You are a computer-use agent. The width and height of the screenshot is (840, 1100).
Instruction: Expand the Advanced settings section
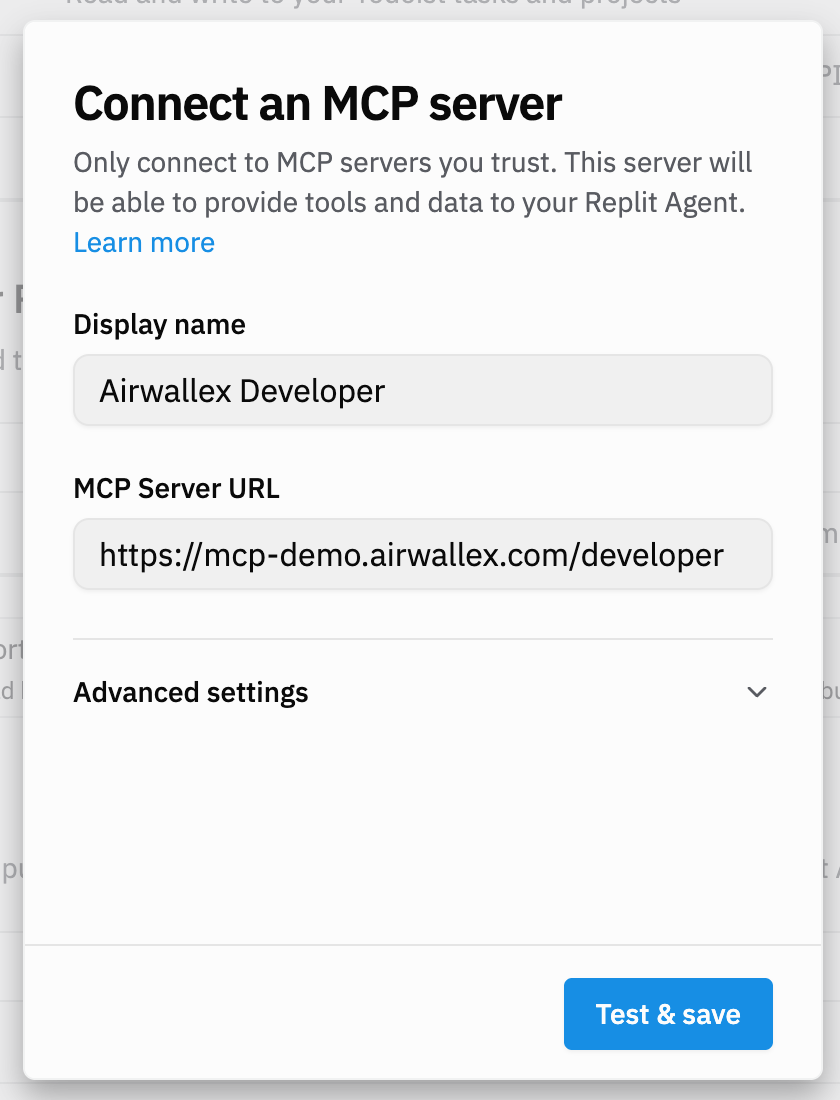[x=190, y=692]
